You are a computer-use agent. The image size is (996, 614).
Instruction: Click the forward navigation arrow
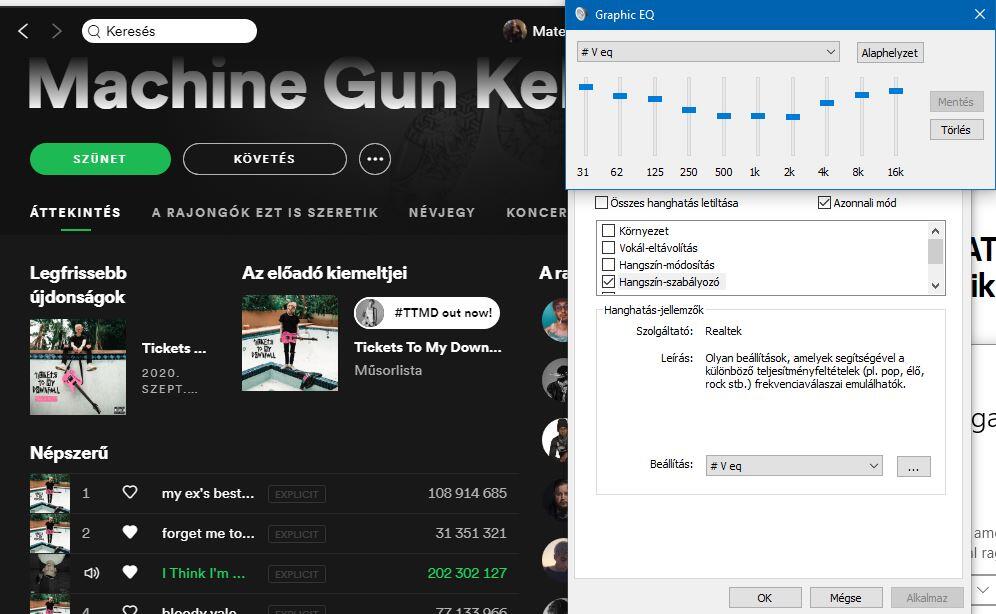click(x=57, y=31)
